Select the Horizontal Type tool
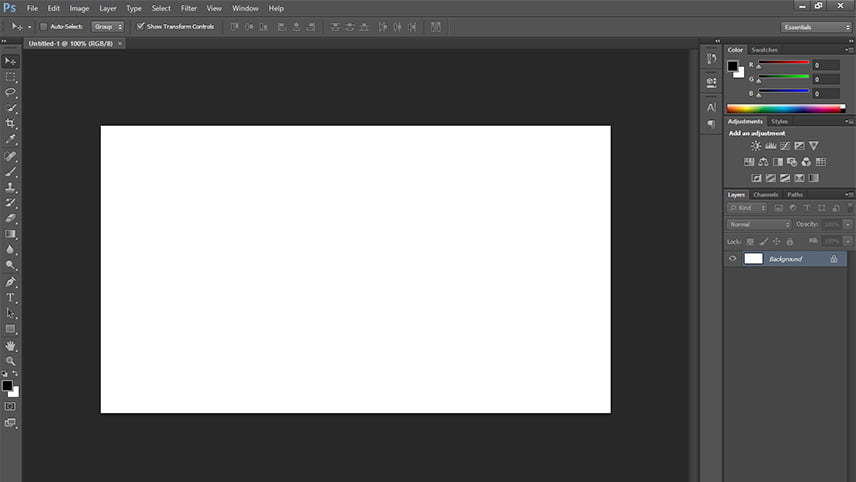 click(x=10, y=298)
